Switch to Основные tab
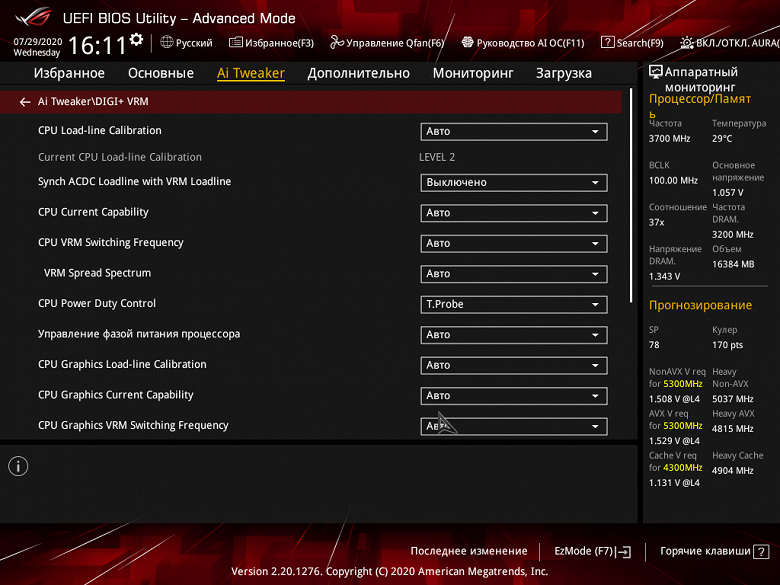 (161, 73)
